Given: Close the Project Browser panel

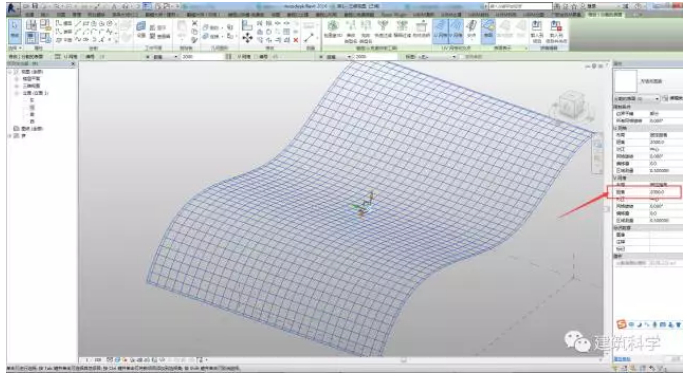Looking at the screenshot, I should coord(73,64).
